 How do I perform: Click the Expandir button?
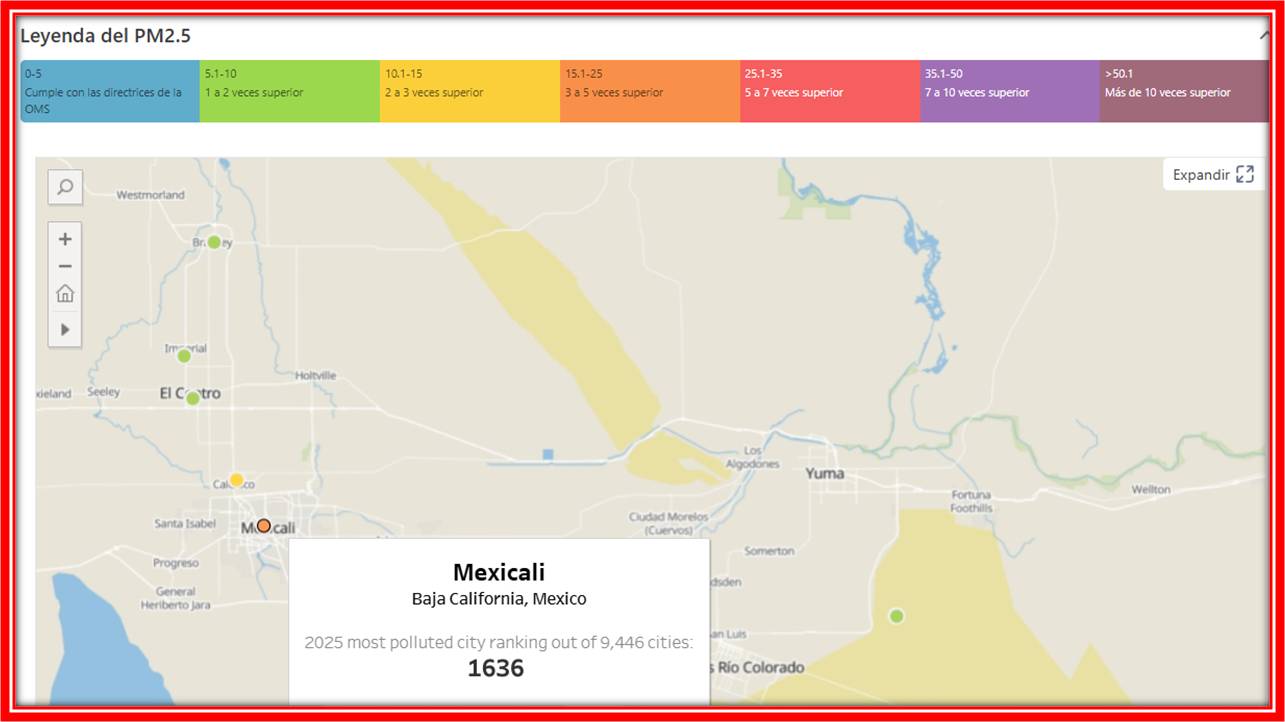click(x=1213, y=174)
